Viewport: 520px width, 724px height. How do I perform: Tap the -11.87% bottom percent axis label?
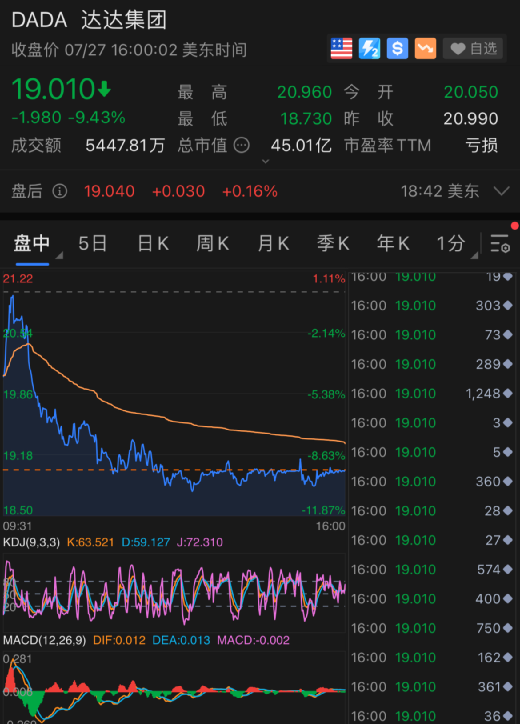click(323, 510)
